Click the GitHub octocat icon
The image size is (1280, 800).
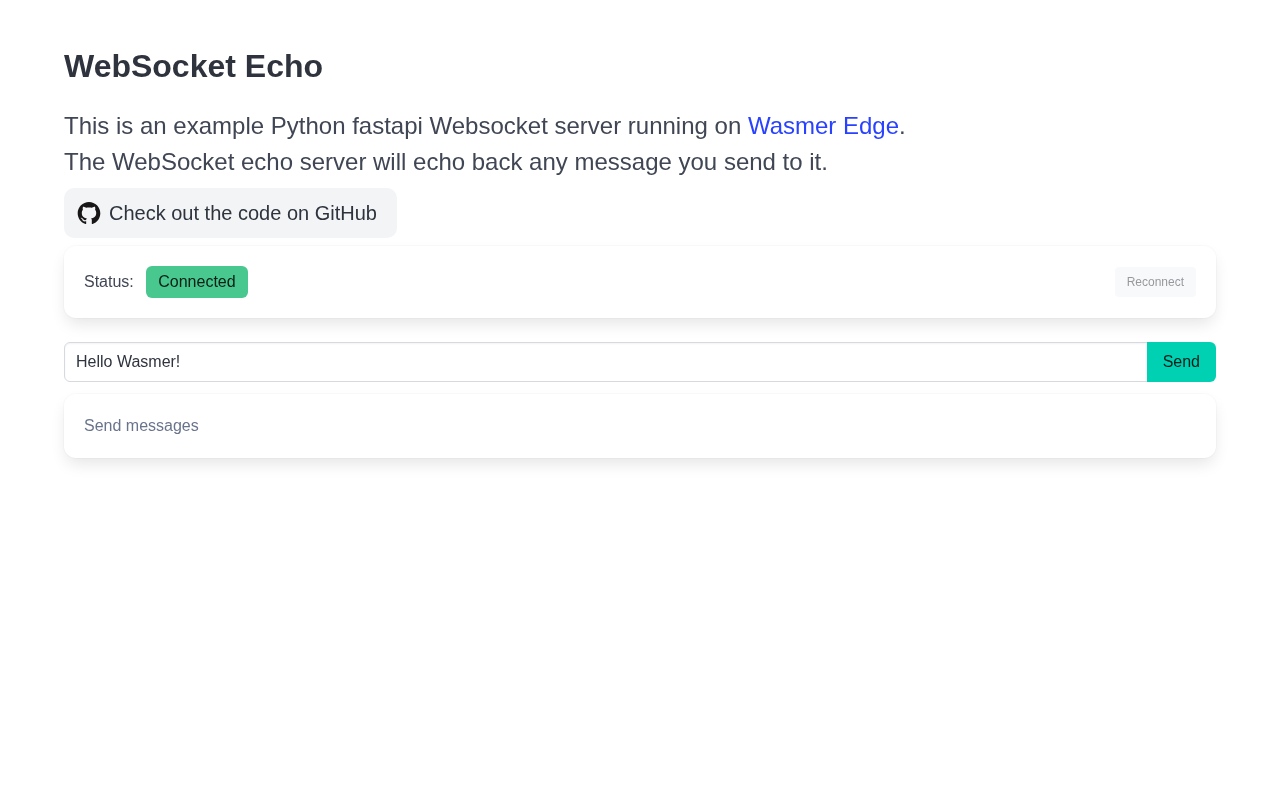coord(89,213)
